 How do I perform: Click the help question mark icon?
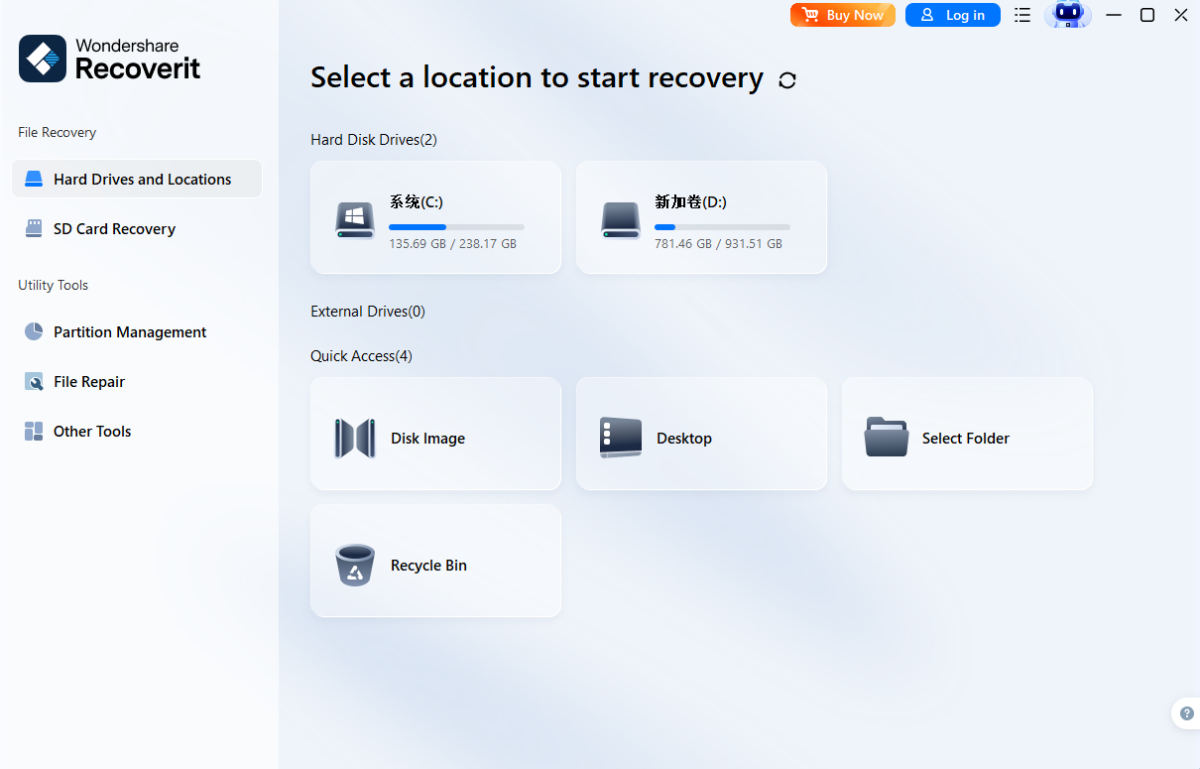[1187, 713]
